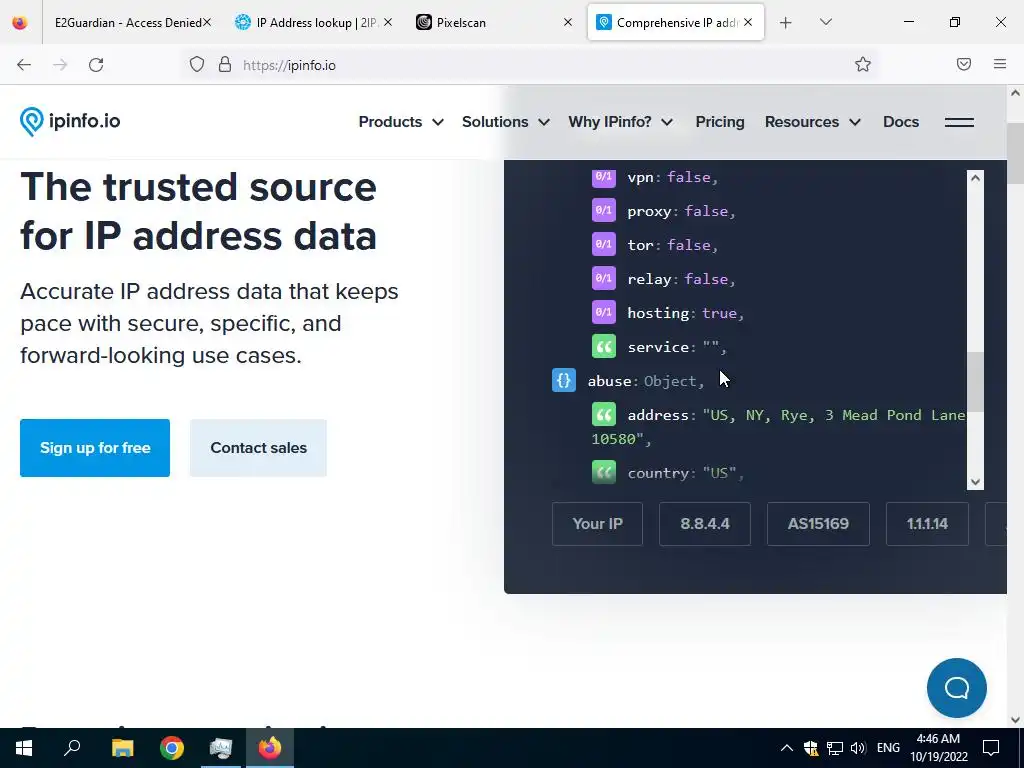Select the 8.8.4.4 sample button

(x=705, y=524)
